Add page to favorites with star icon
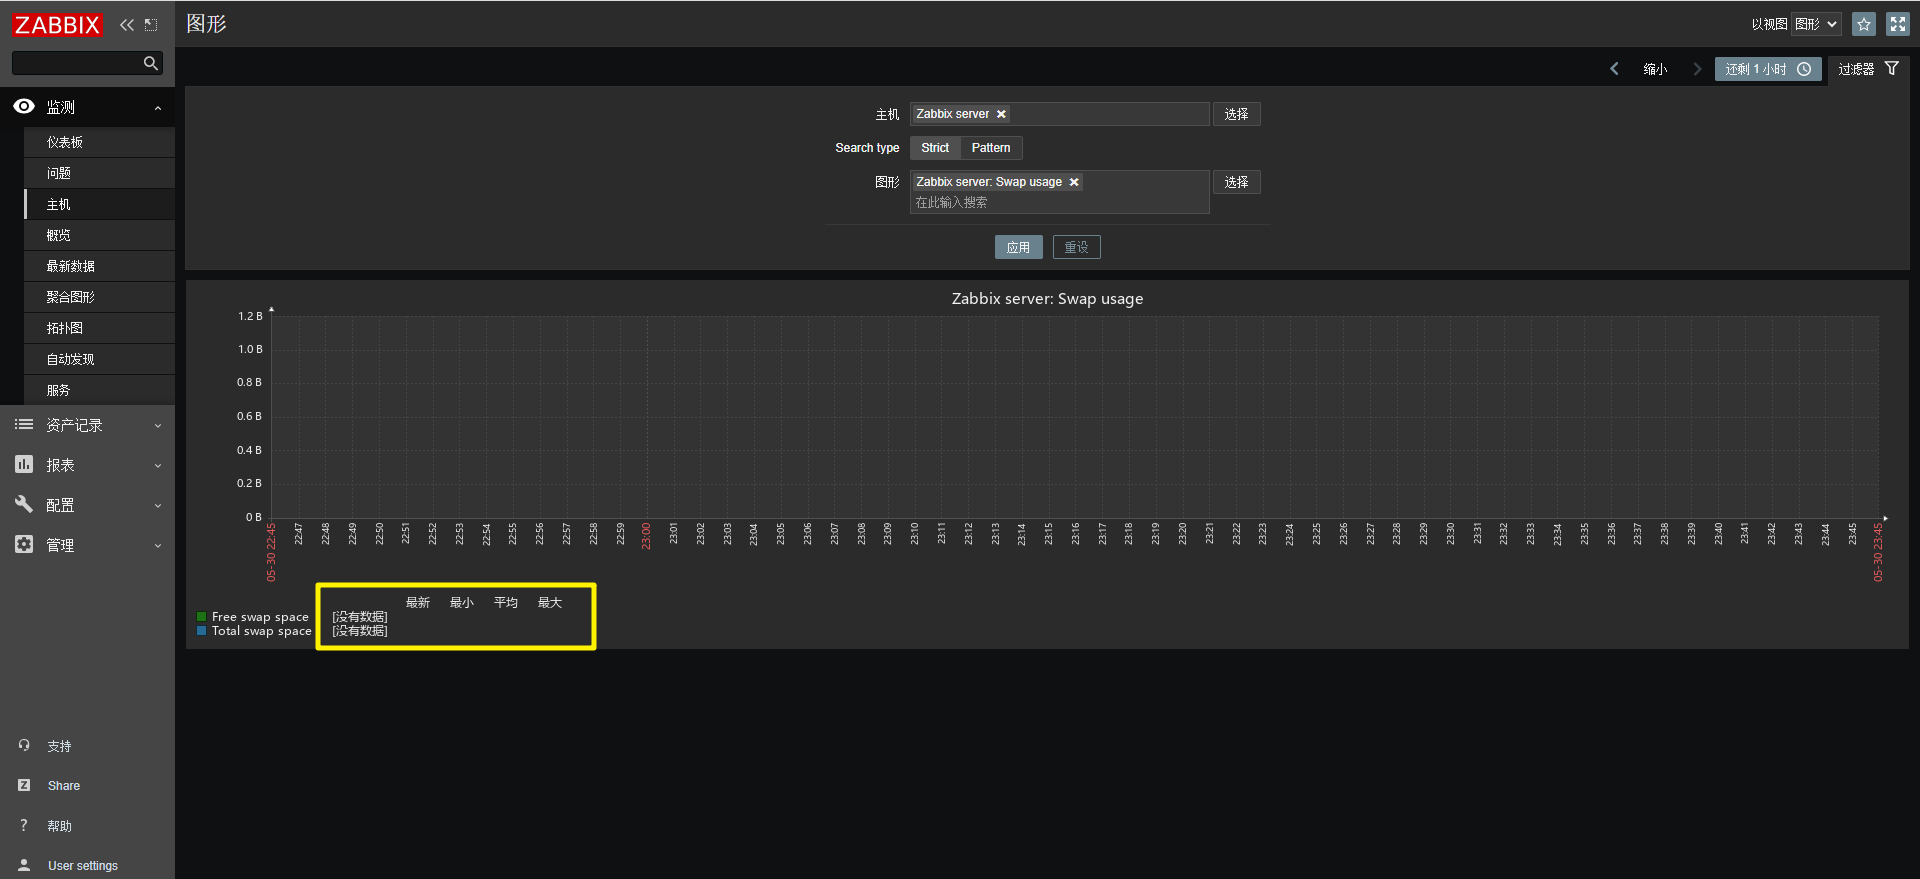This screenshot has height=879, width=1920. click(1864, 24)
